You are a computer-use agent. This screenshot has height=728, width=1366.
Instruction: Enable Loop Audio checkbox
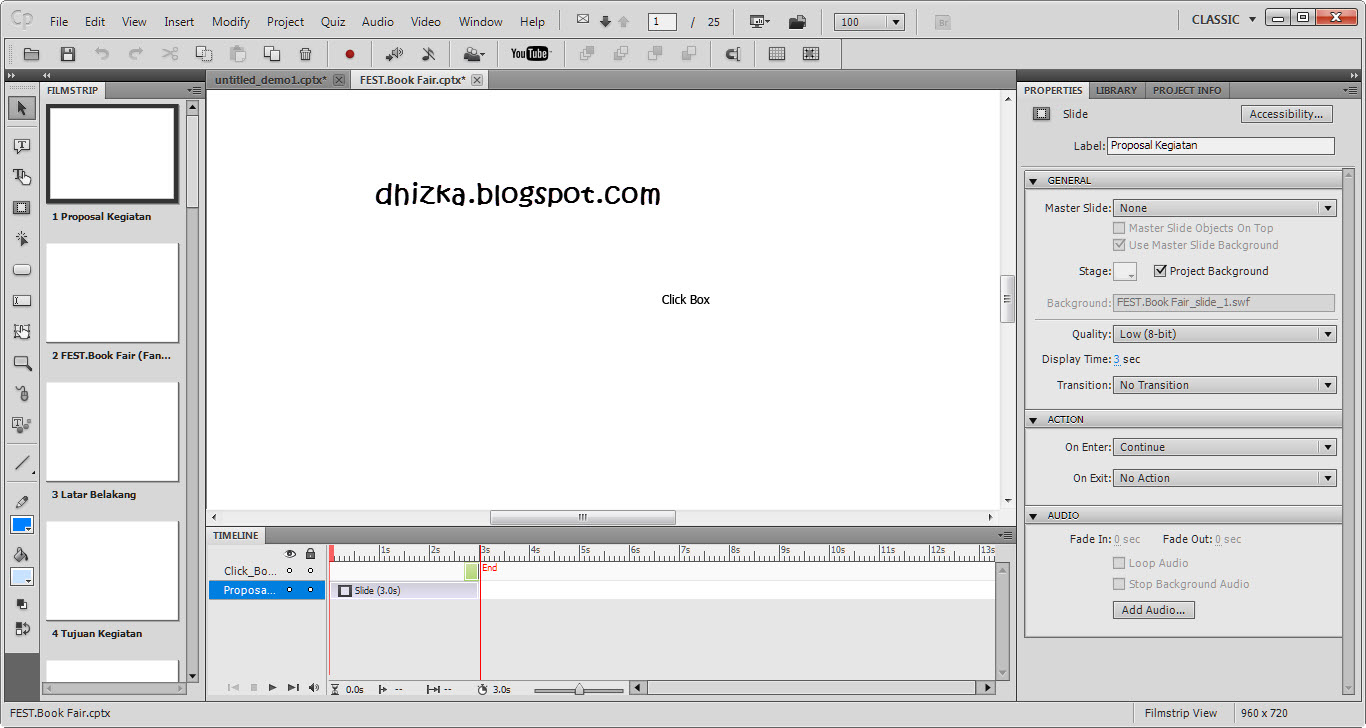pyautogui.click(x=1119, y=563)
